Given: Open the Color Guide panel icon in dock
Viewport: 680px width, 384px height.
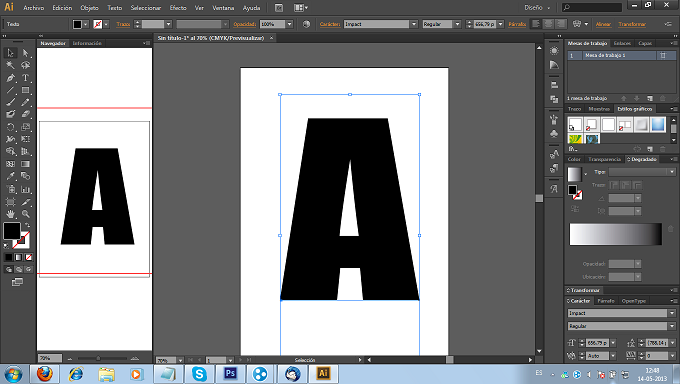Looking at the screenshot, I should coord(554,65).
